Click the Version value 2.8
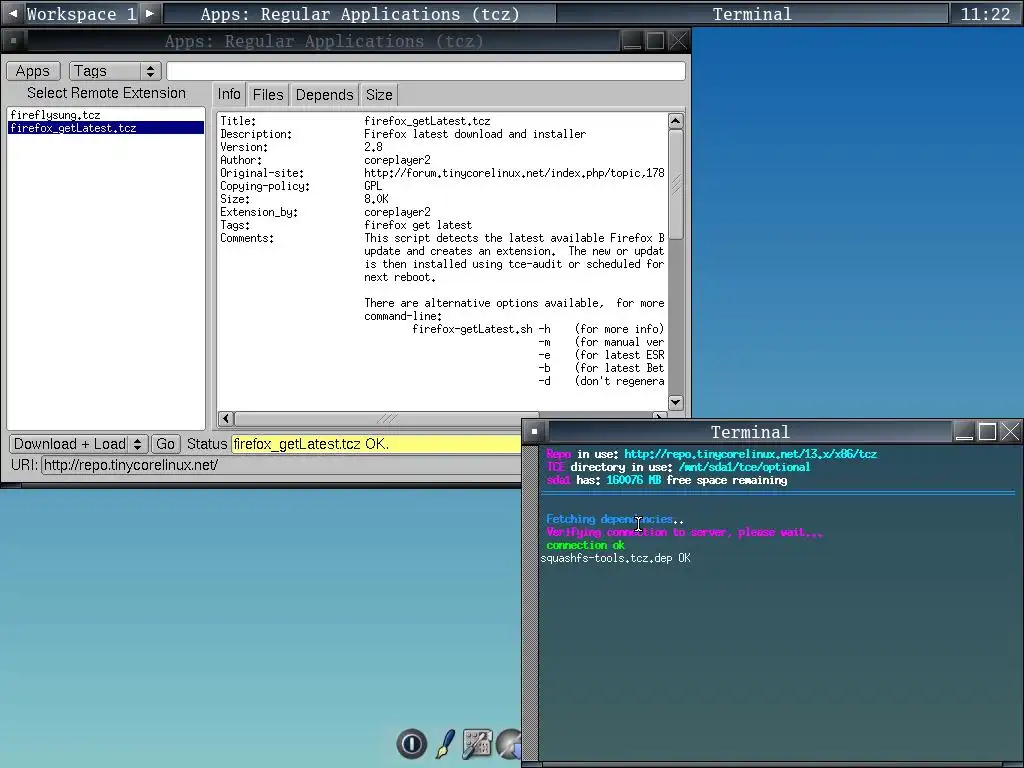1024x768 pixels. [374, 147]
